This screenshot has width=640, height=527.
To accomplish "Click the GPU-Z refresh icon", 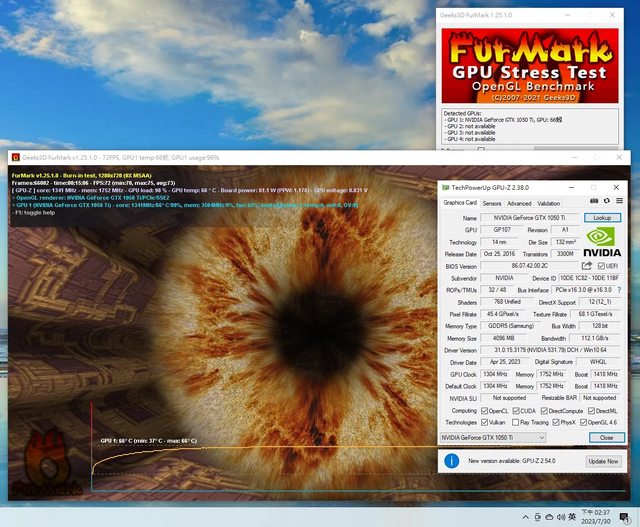I will pyautogui.click(x=606, y=203).
